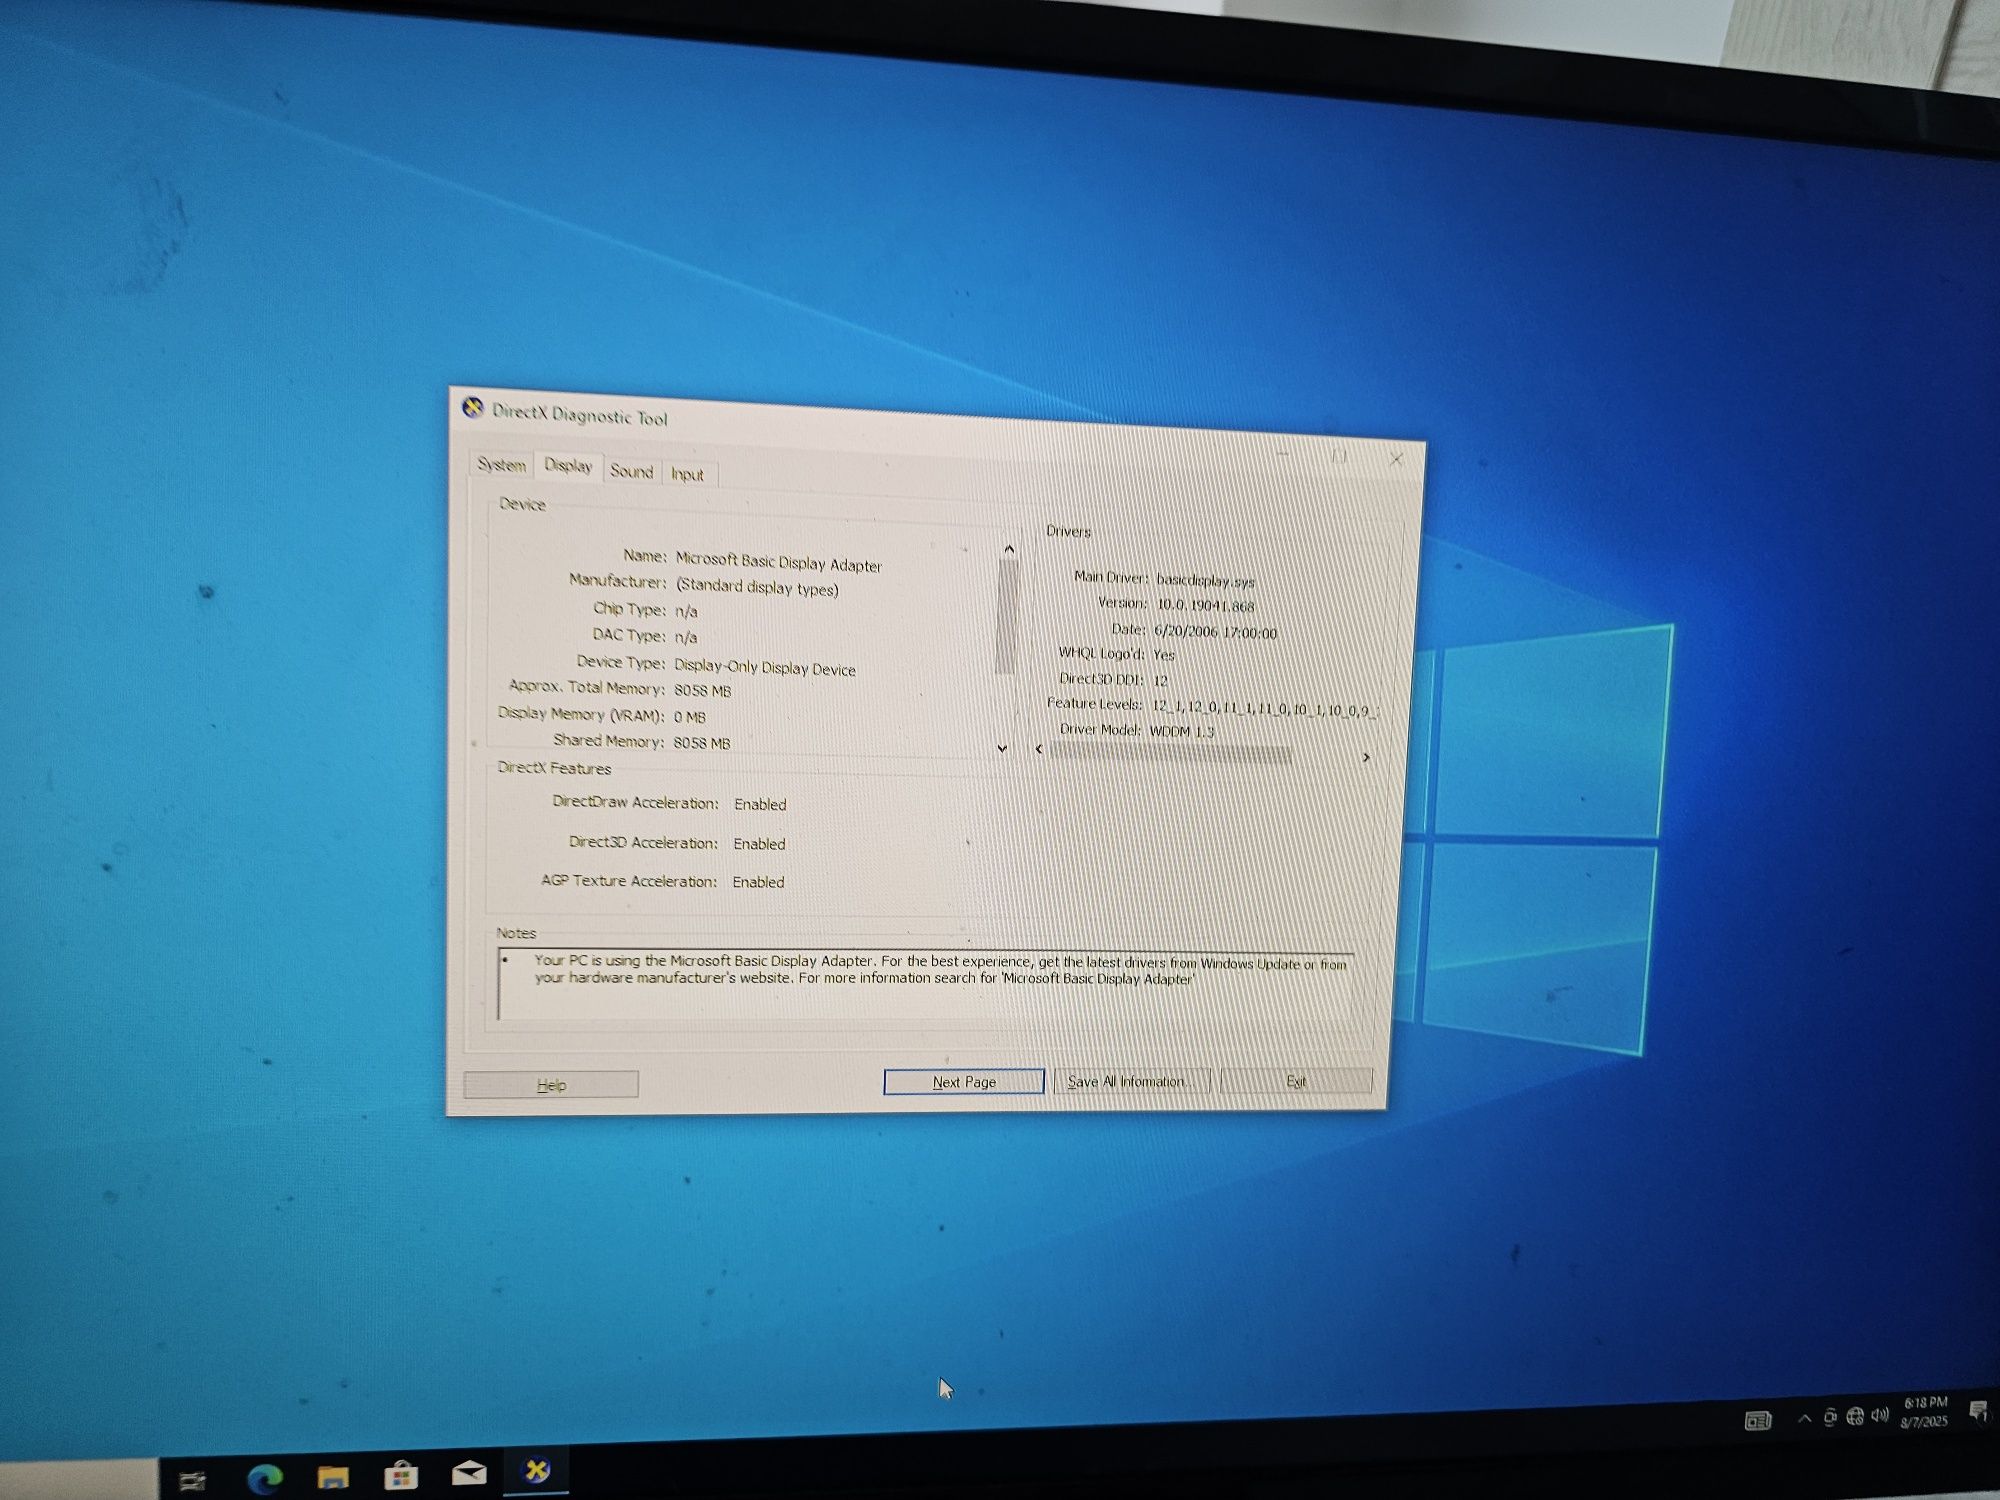Select the Feature Levels value text
The width and height of the screenshot is (2000, 1500).
coord(1264,707)
